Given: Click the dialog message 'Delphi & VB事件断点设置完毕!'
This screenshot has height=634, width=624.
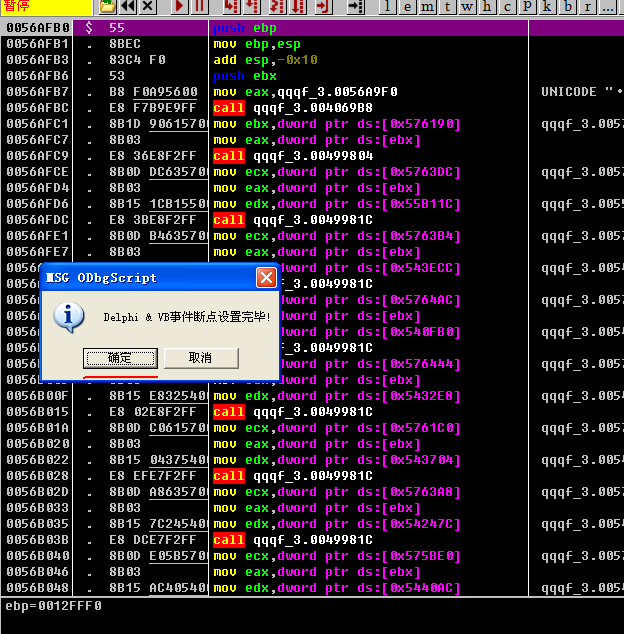Looking at the screenshot, I should (187, 317).
